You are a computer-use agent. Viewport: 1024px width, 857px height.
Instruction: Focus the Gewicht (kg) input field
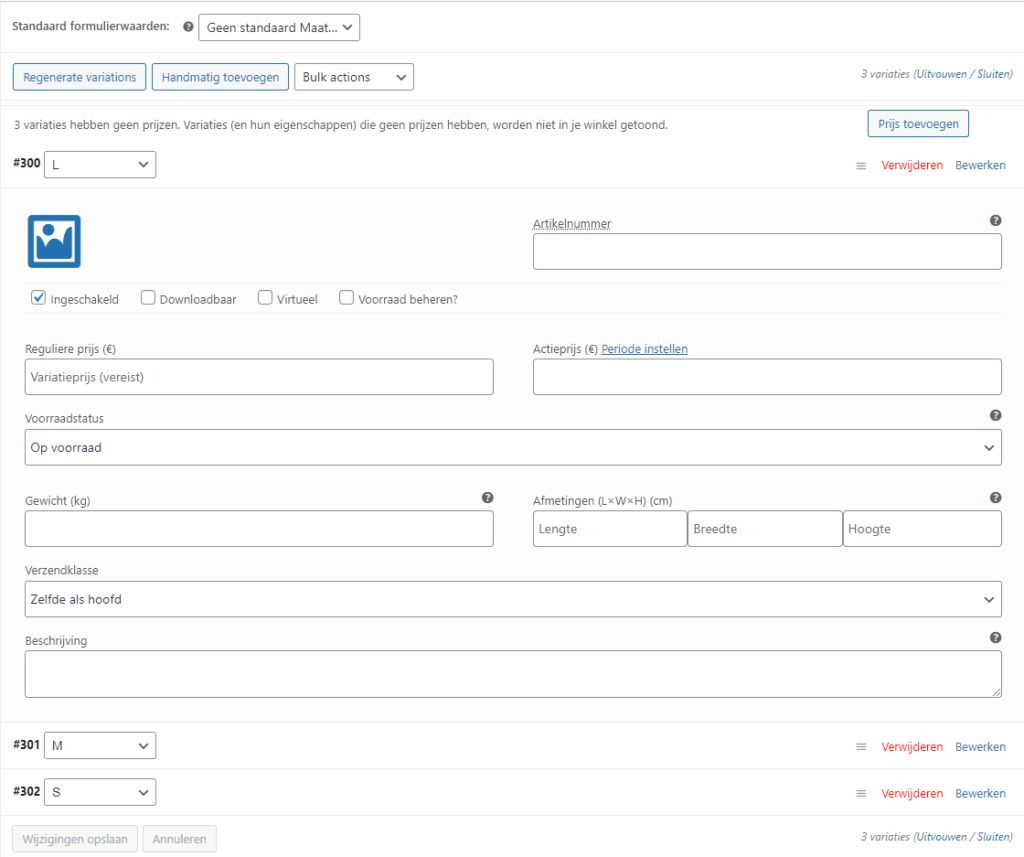(x=259, y=528)
